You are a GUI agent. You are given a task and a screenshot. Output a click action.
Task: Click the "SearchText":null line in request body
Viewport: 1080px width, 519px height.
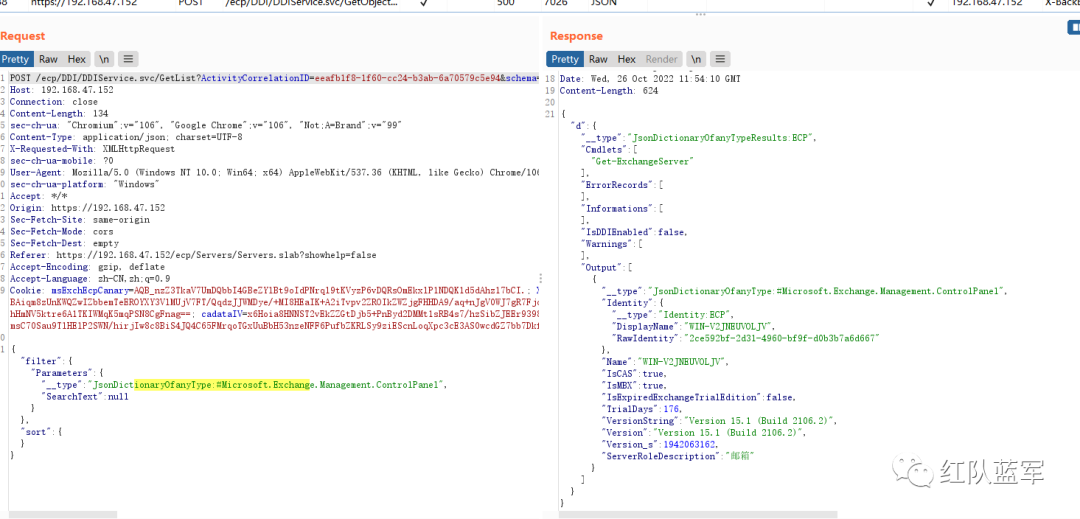point(85,396)
